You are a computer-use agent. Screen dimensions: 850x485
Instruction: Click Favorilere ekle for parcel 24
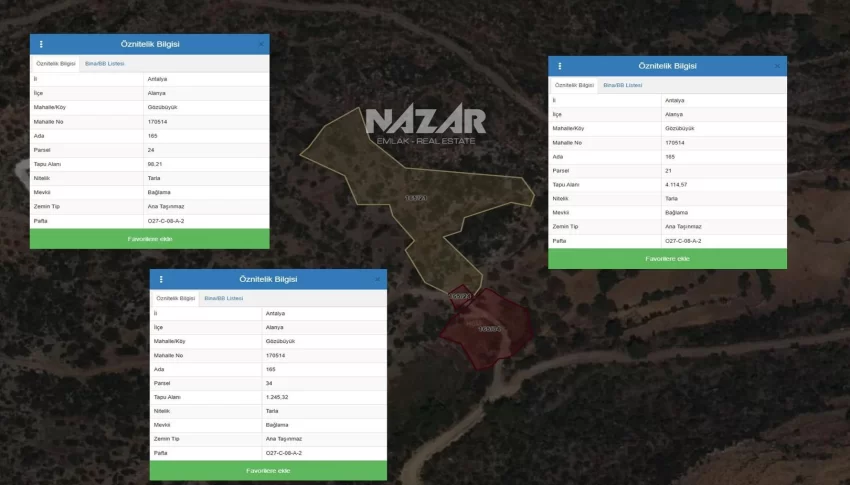click(149, 239)
